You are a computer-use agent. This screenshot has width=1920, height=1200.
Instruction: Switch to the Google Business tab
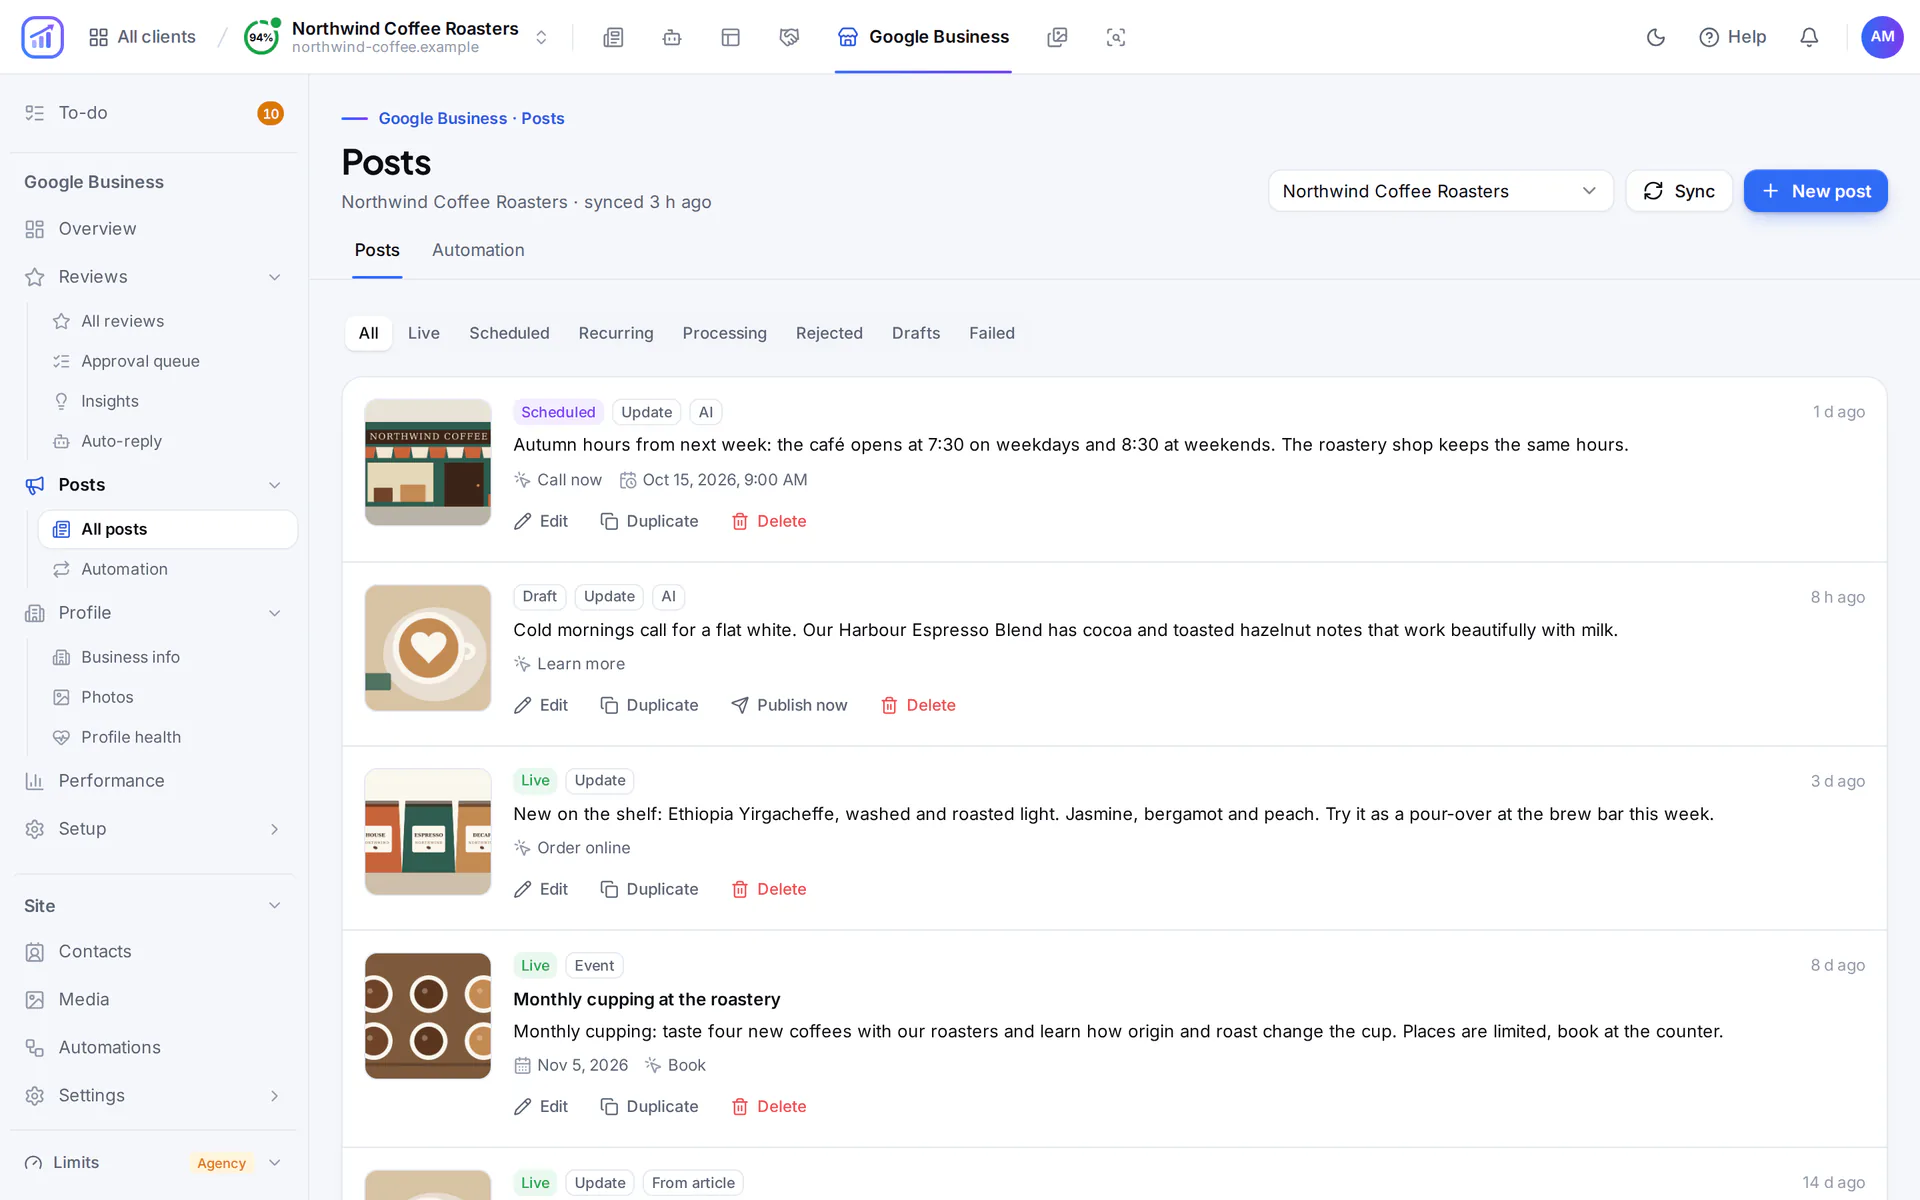pos(923,37)
